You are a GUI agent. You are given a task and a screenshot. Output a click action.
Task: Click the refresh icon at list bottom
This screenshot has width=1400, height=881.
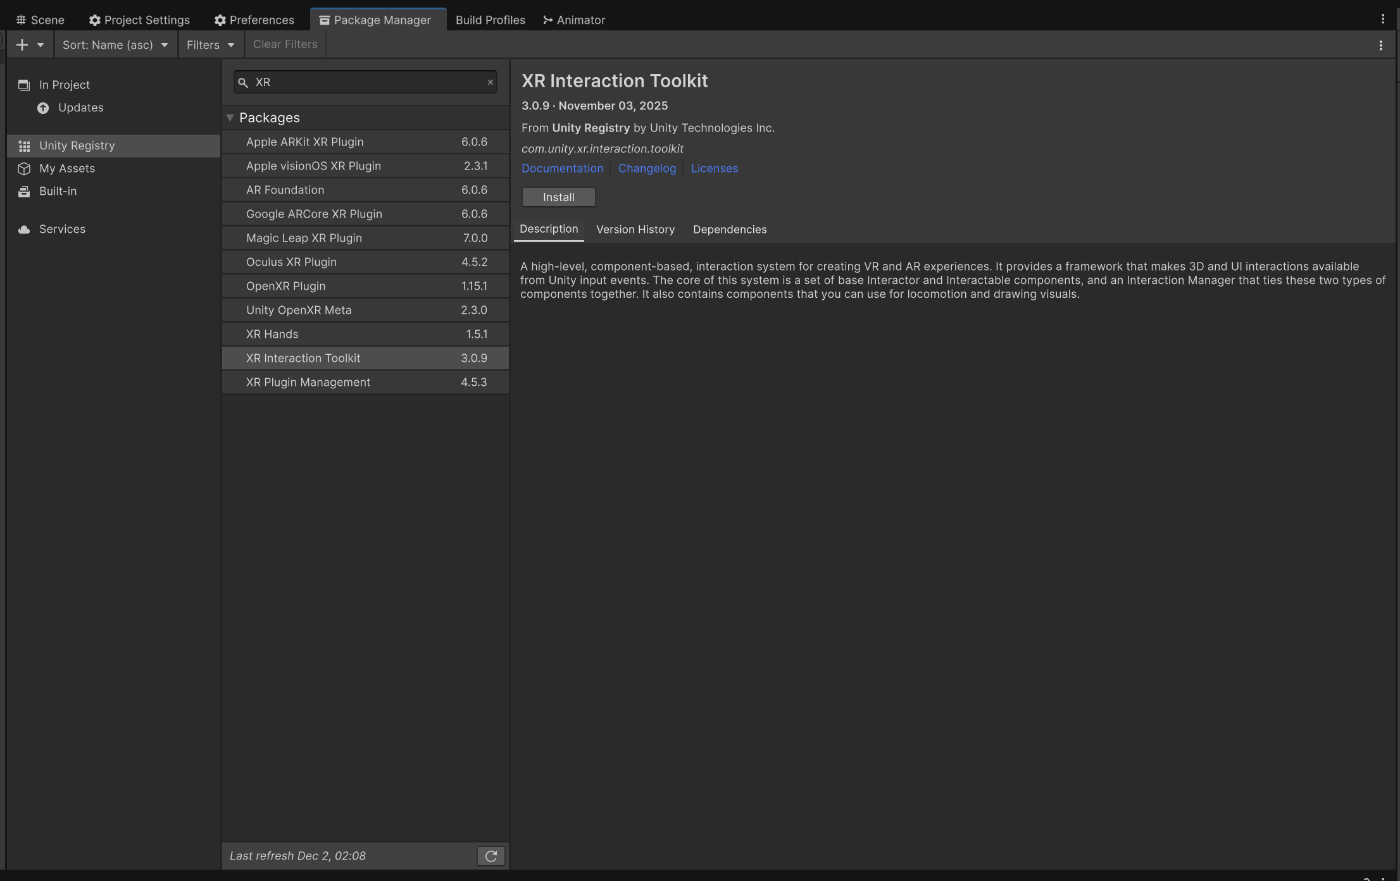[x=491, y=856]
